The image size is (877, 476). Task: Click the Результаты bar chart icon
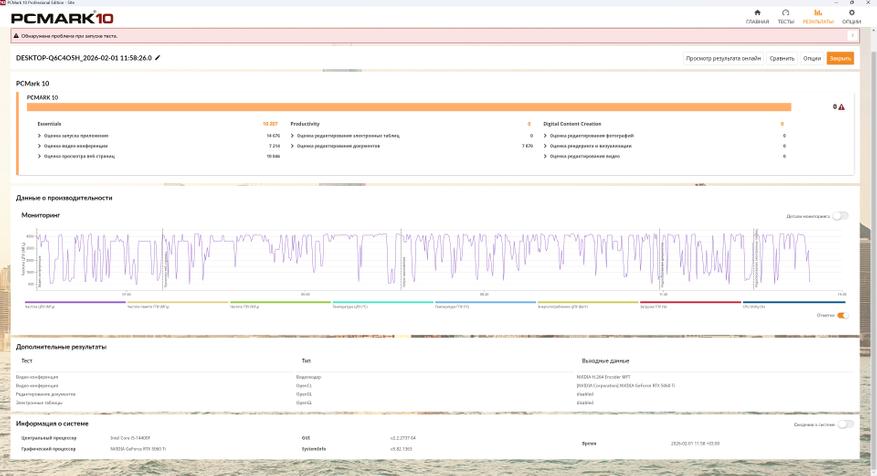pyautogui.click(x=818, y=14)
